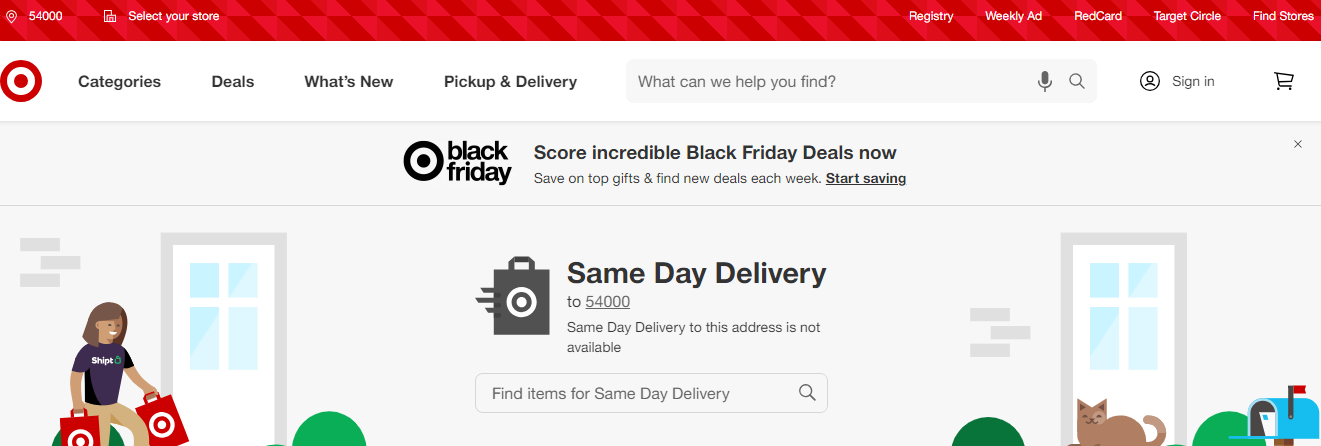
Task: Open the What's New menu
Action: tap(349, 82)
